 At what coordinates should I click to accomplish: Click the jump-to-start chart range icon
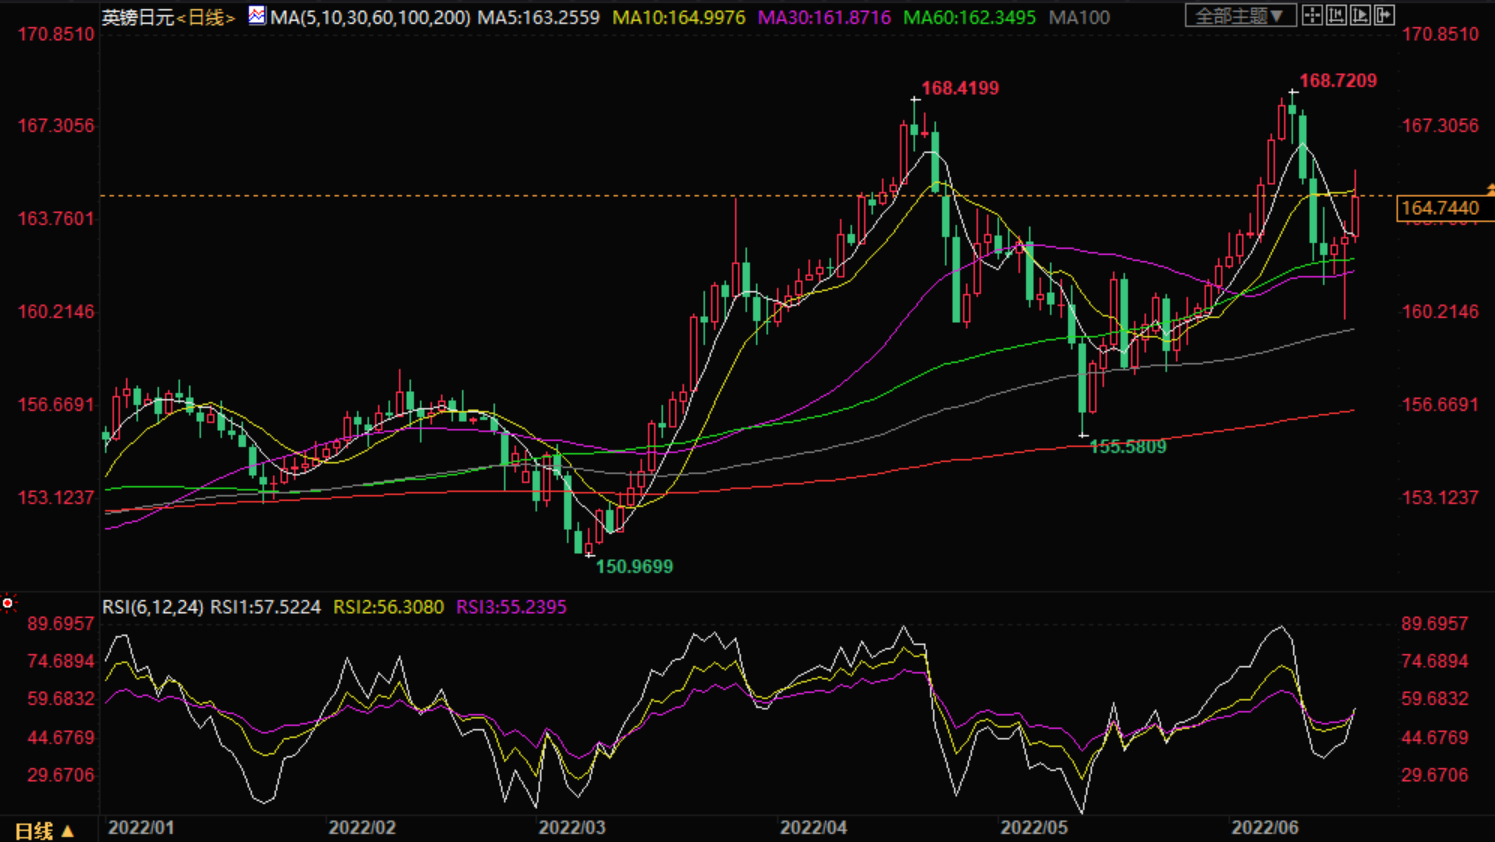click(1336, 15)
